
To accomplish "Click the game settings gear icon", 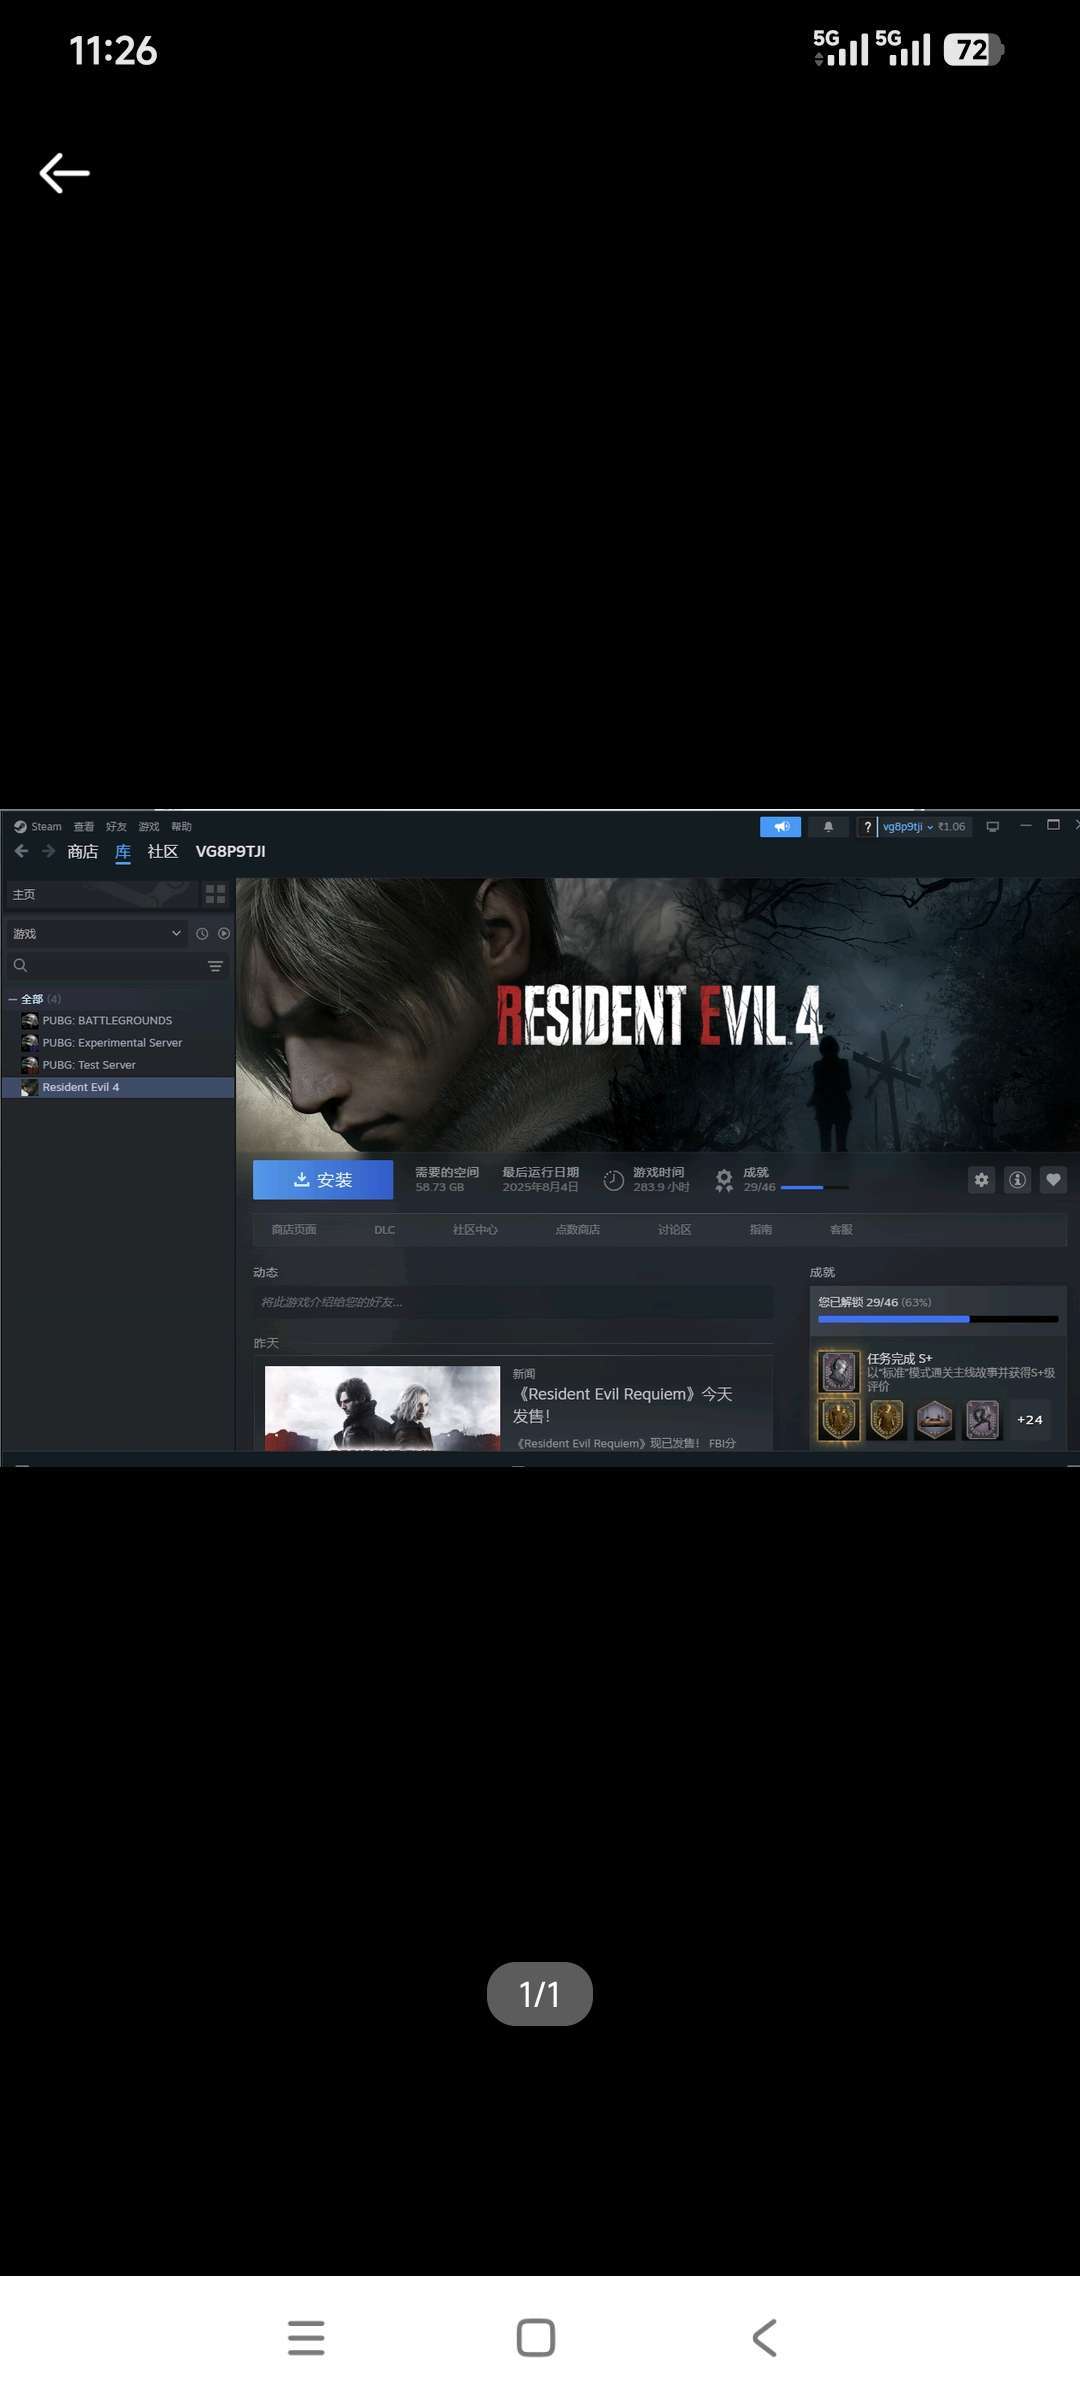I will coord(981,1180).
